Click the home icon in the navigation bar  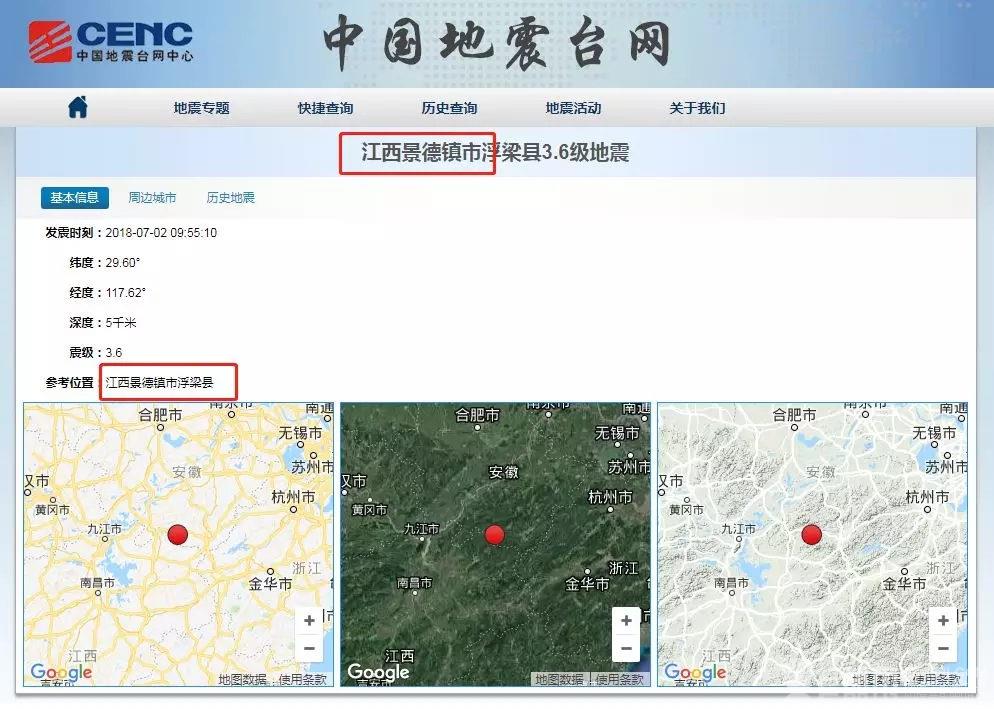click(80, 107)
